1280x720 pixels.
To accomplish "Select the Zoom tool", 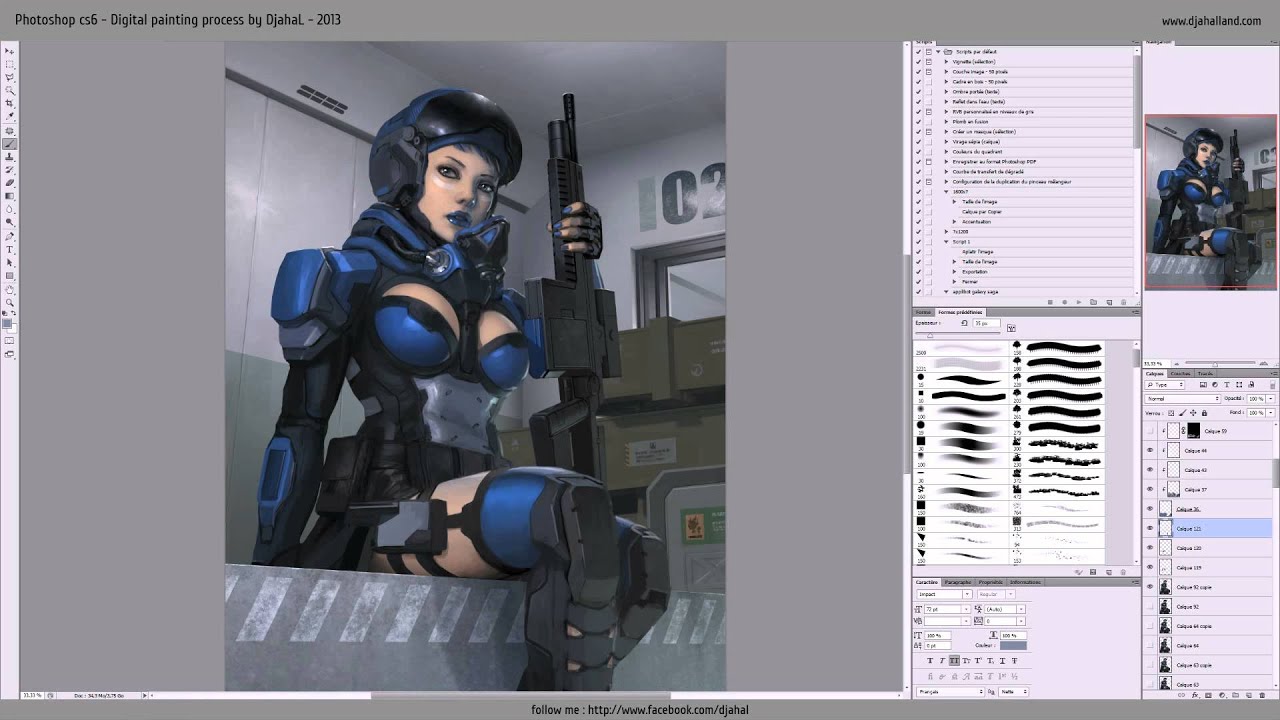I will click(x=9, y=302).
